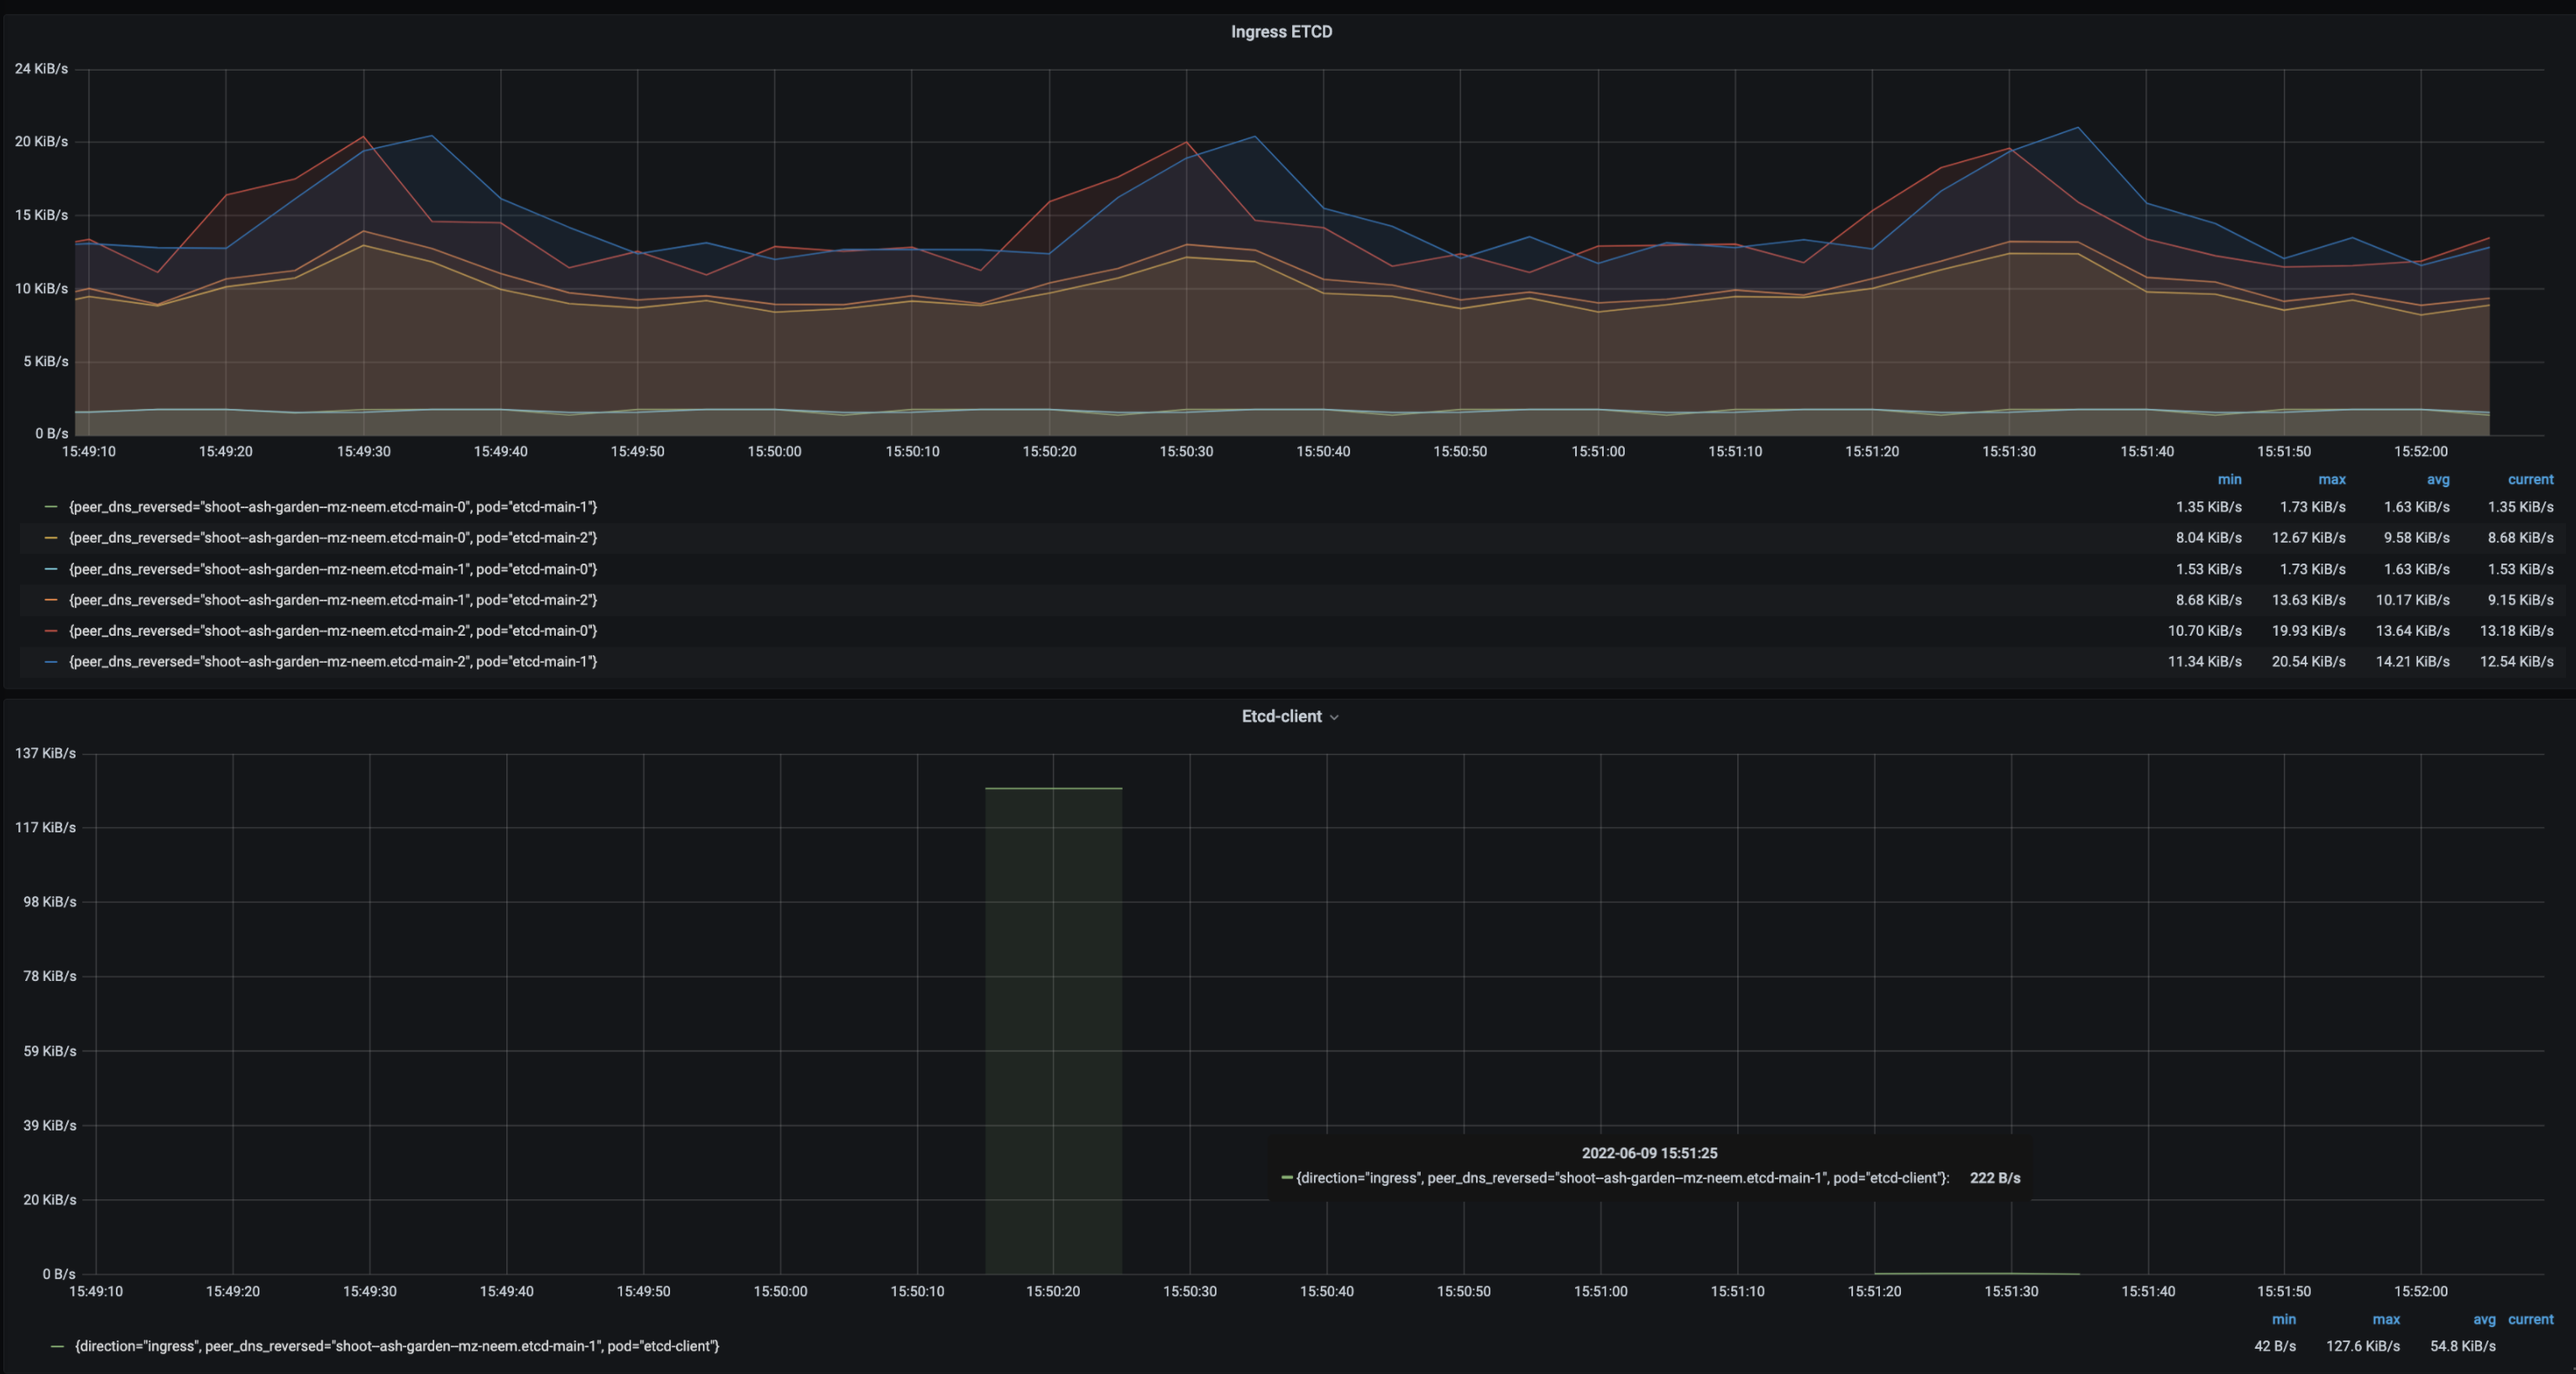Sort Ingress ETCD legend by current
Screen dimensions: 2576x1374
pyautogui.click(x=2530, y=480)
